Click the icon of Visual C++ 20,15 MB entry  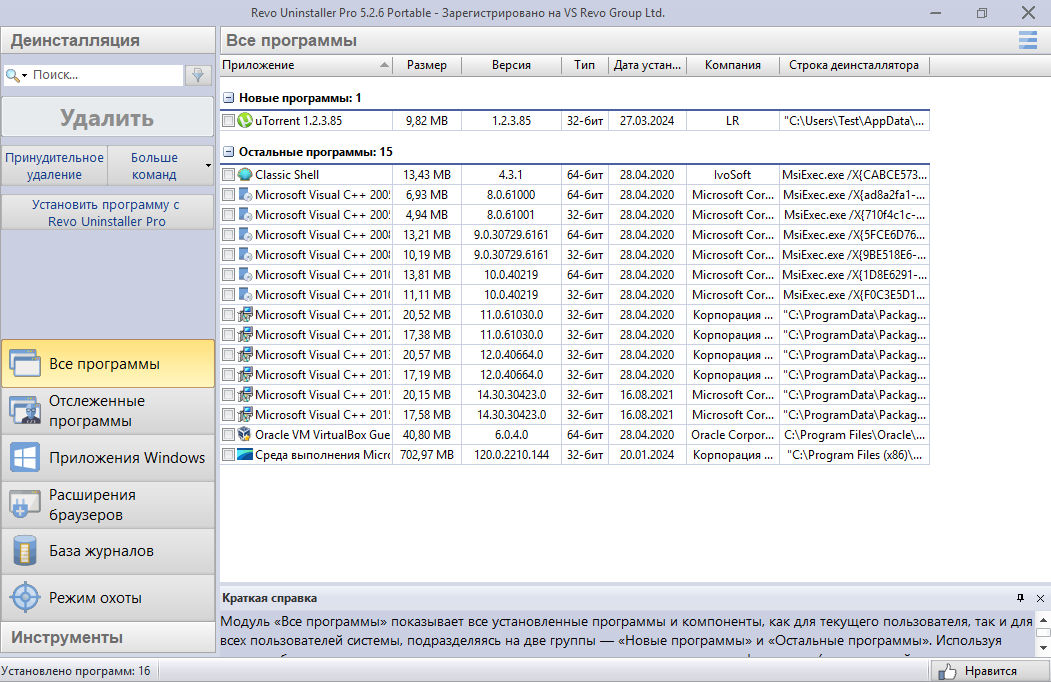coord(245,394)
